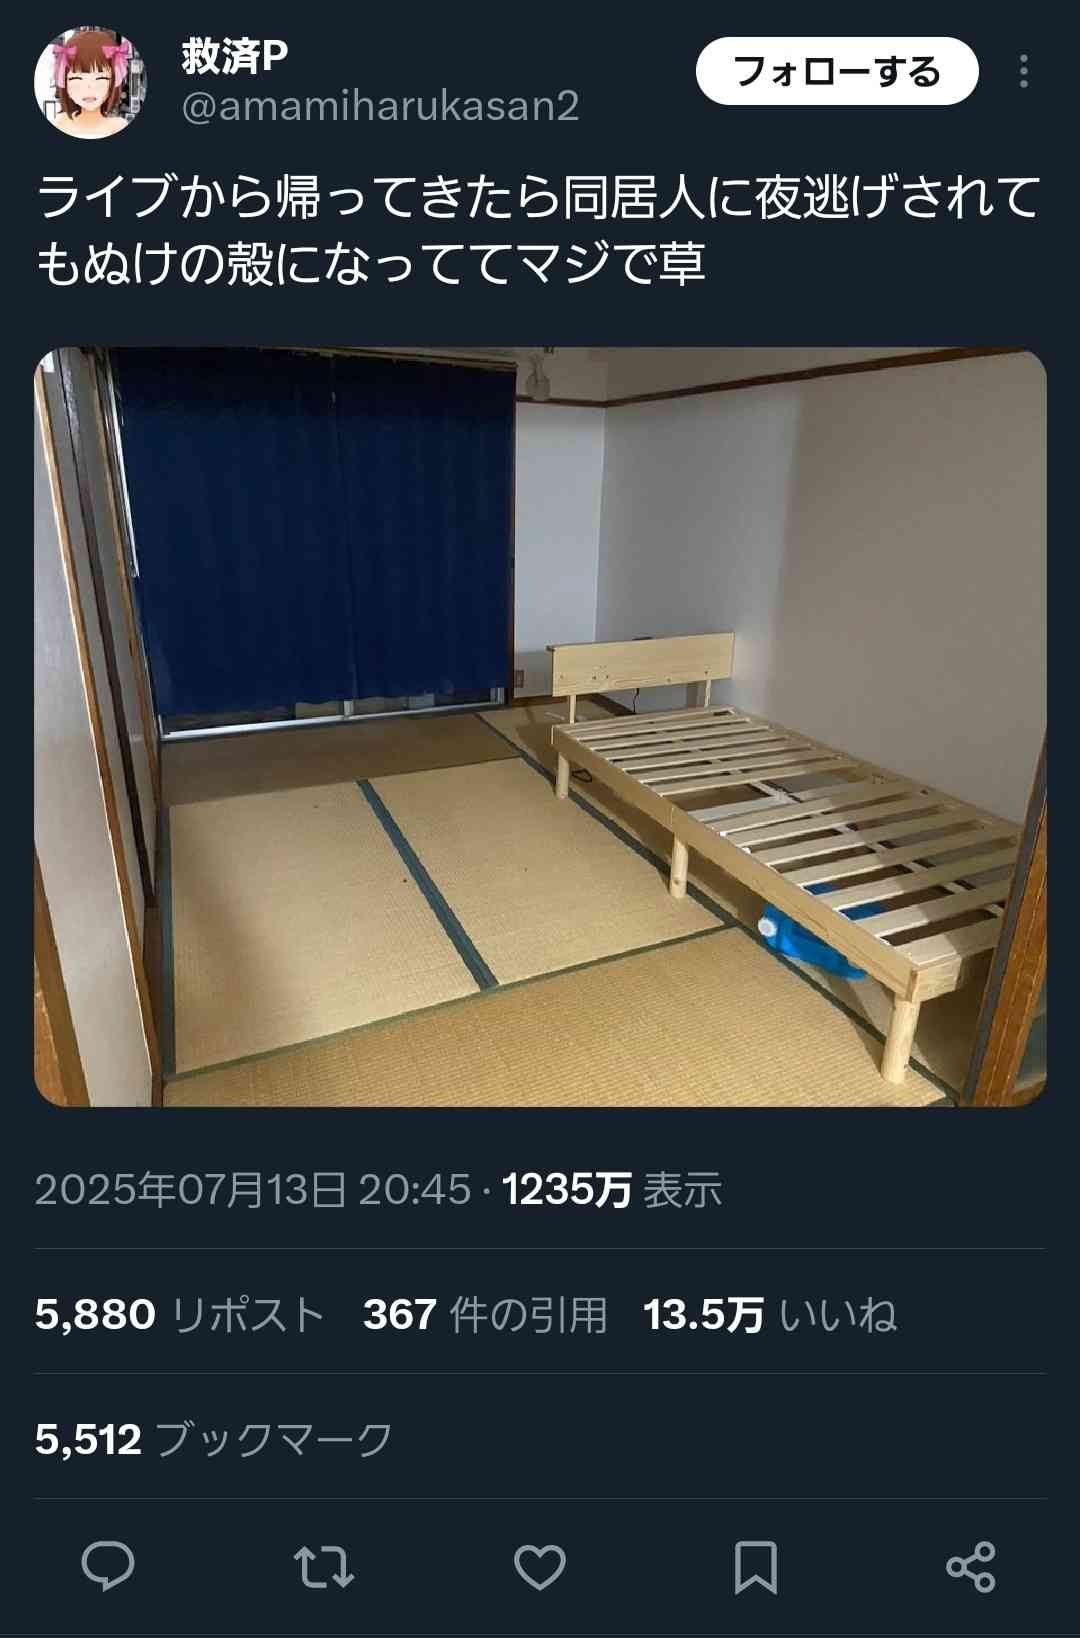View the 13.5万 いいね likes list
The height and width of the screenshot is (1638, 1080).
(x=770, y=1314)
